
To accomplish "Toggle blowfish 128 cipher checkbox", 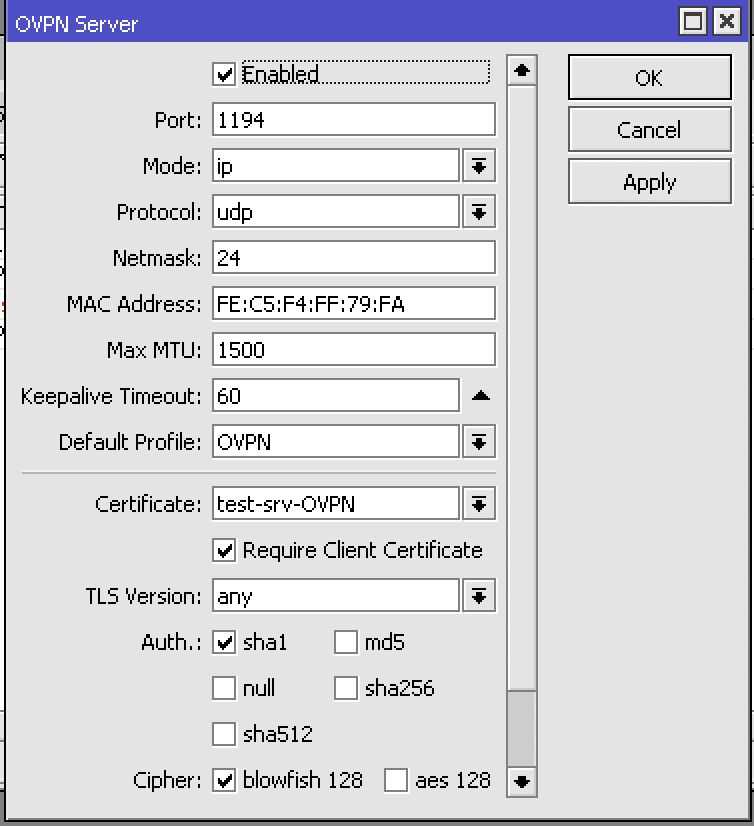I will pos(224,780).
